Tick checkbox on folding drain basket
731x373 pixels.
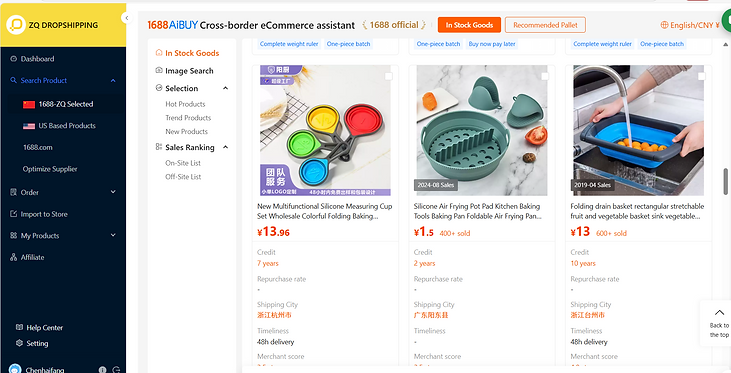702,76
